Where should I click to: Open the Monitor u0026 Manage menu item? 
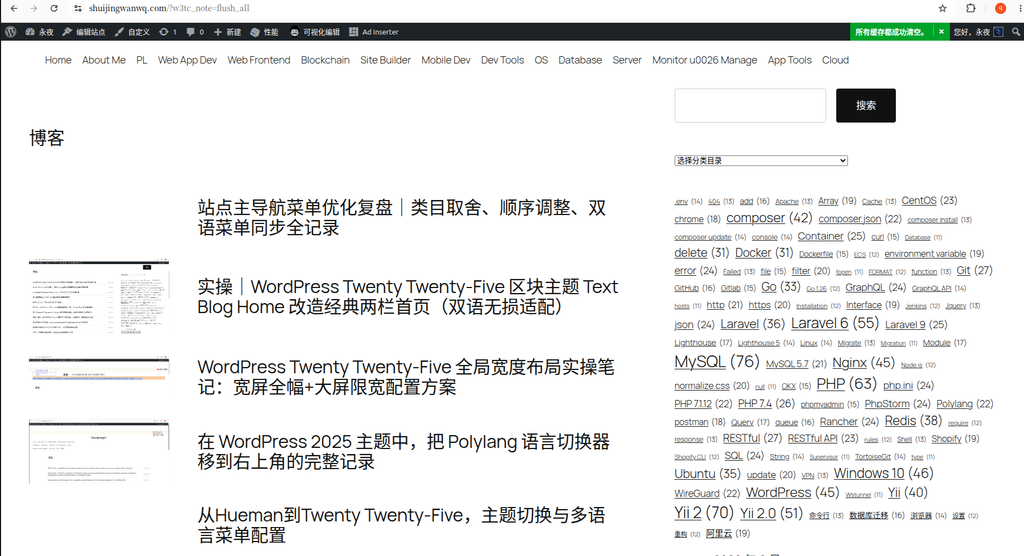click(x=705, y=60)
